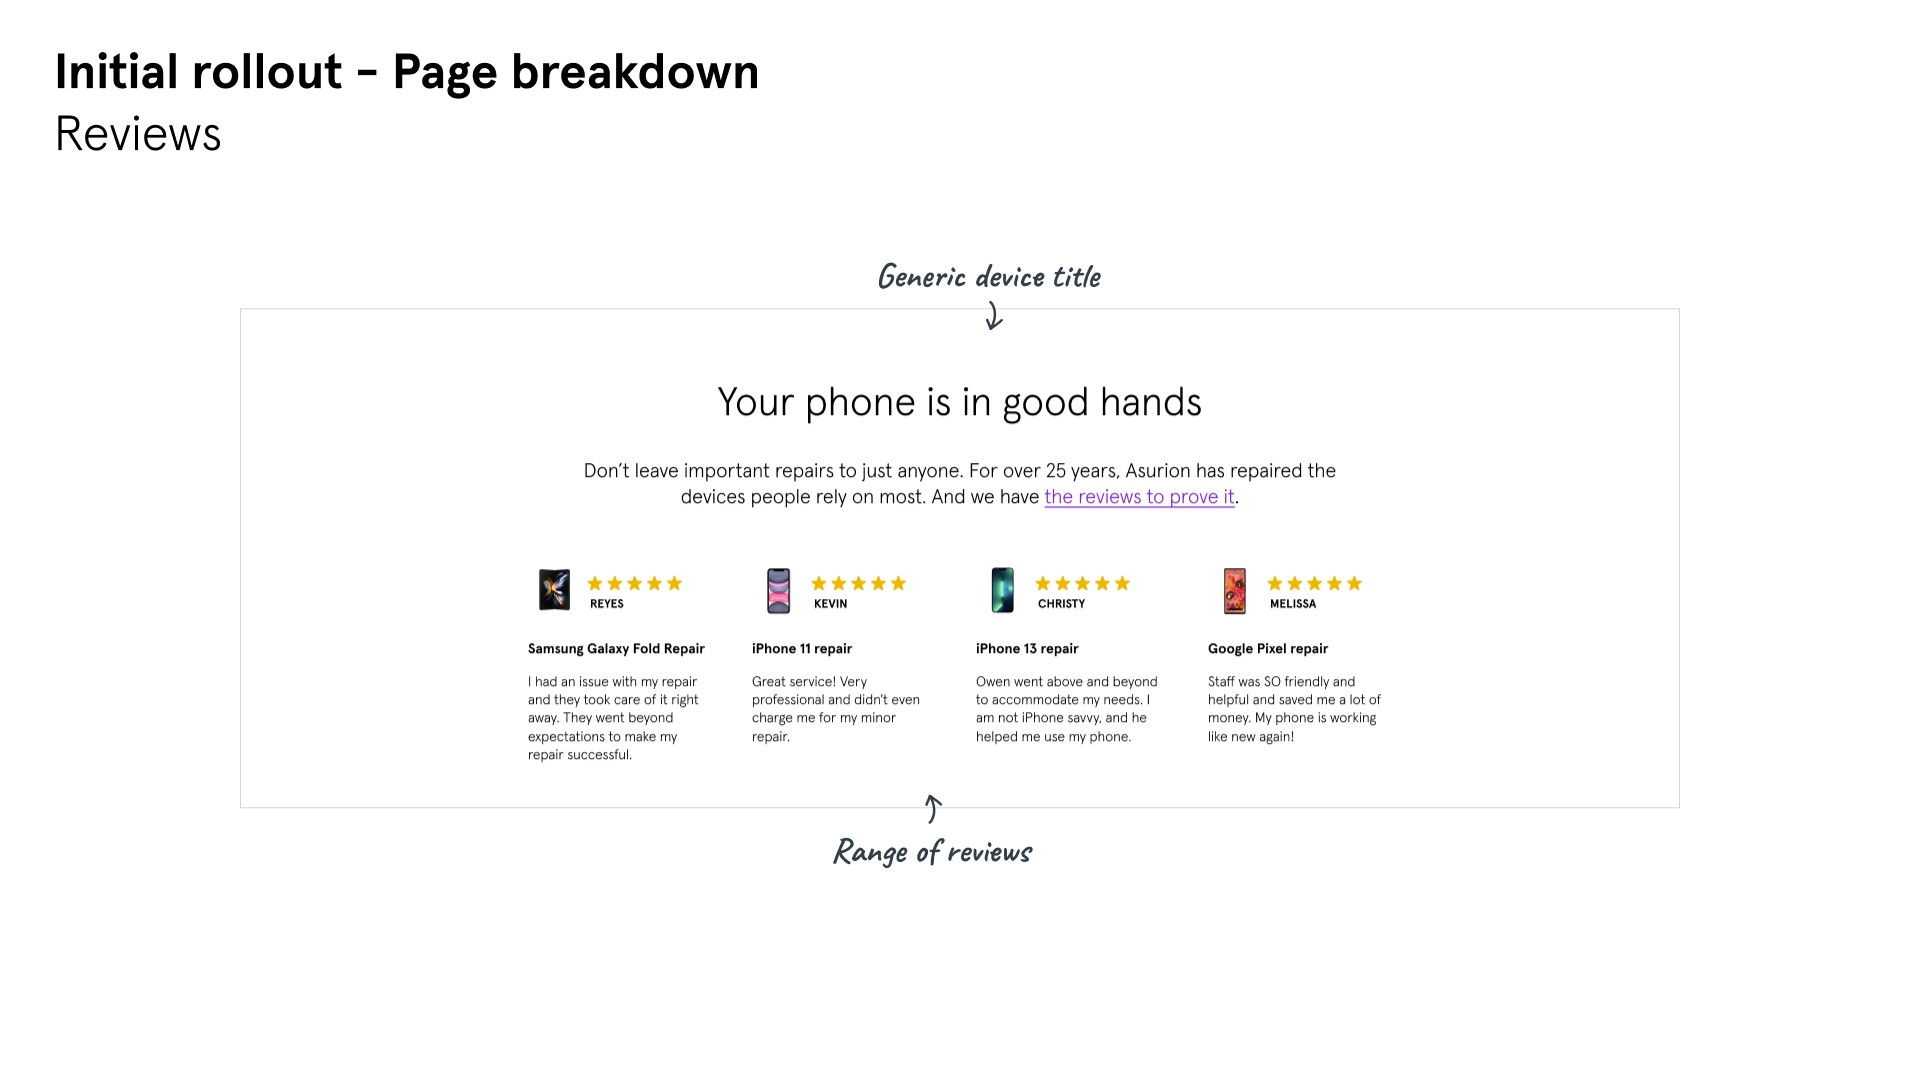This screenshot has width=1920, height=1080.
Task: Click the Initial rollout – Page breakdown title
Action: (407, 72)
